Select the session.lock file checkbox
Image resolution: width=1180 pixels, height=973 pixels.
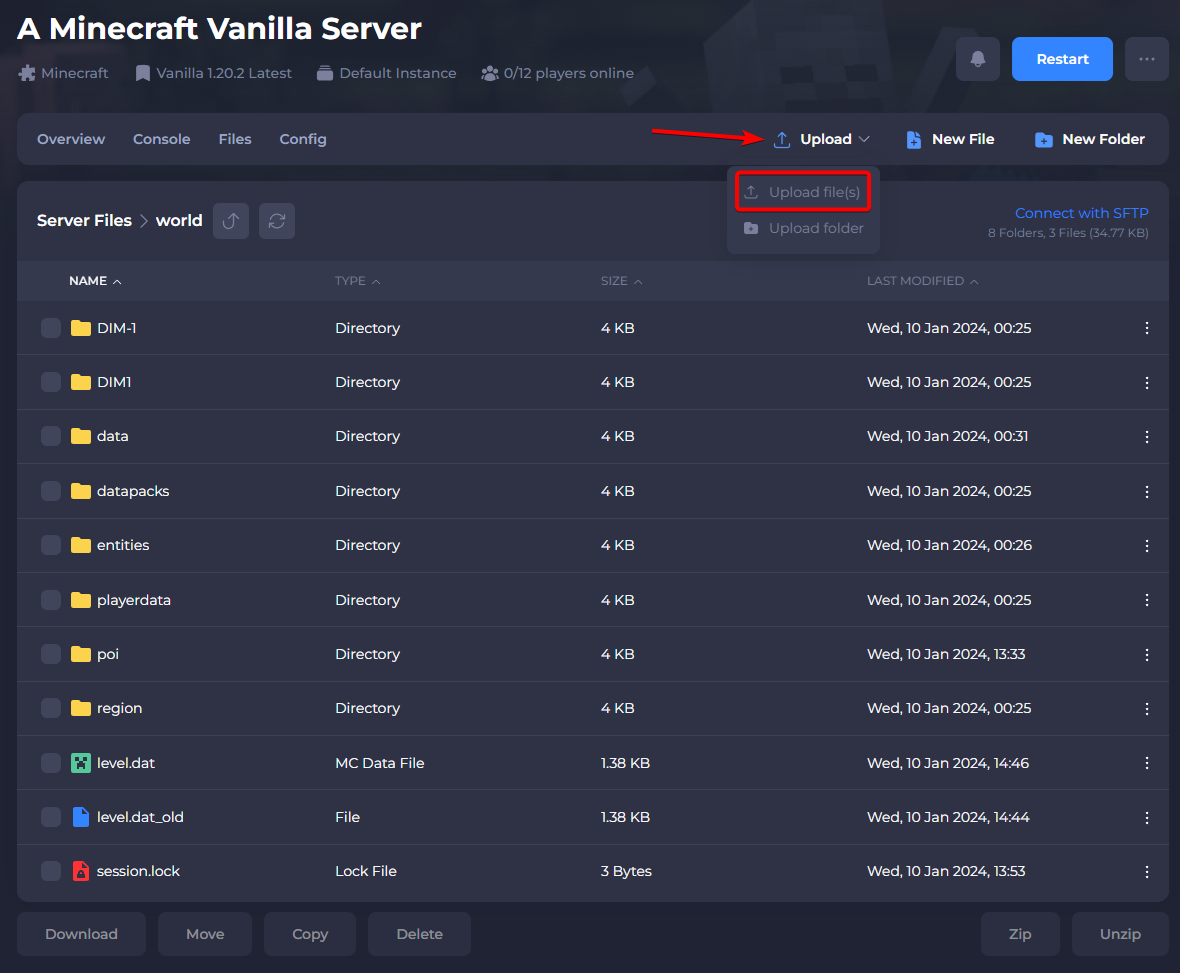50,871
